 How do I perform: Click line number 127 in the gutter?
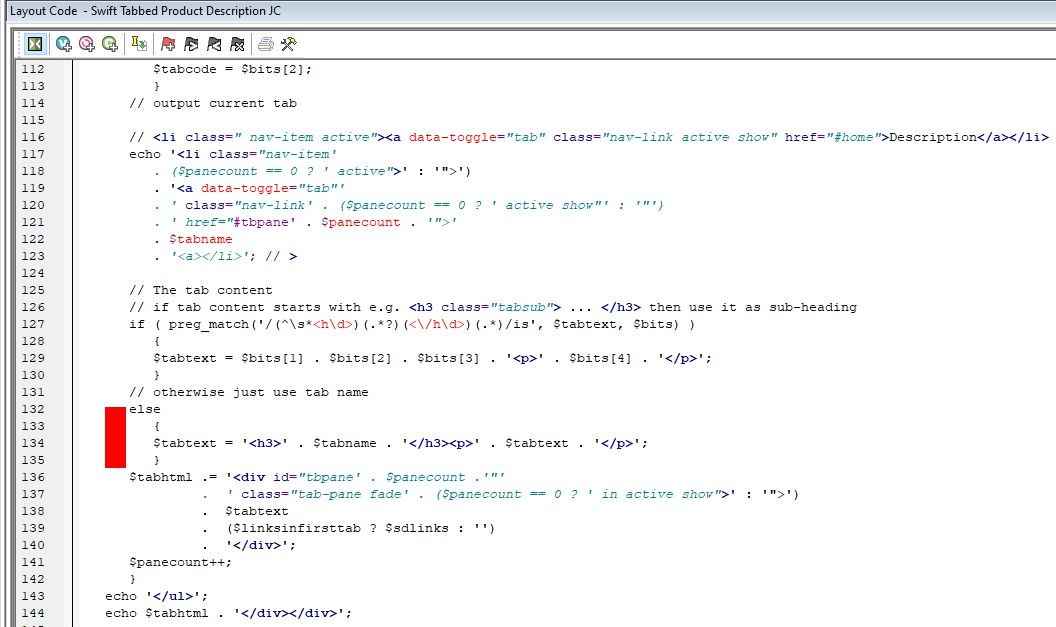tap(33, 324)
